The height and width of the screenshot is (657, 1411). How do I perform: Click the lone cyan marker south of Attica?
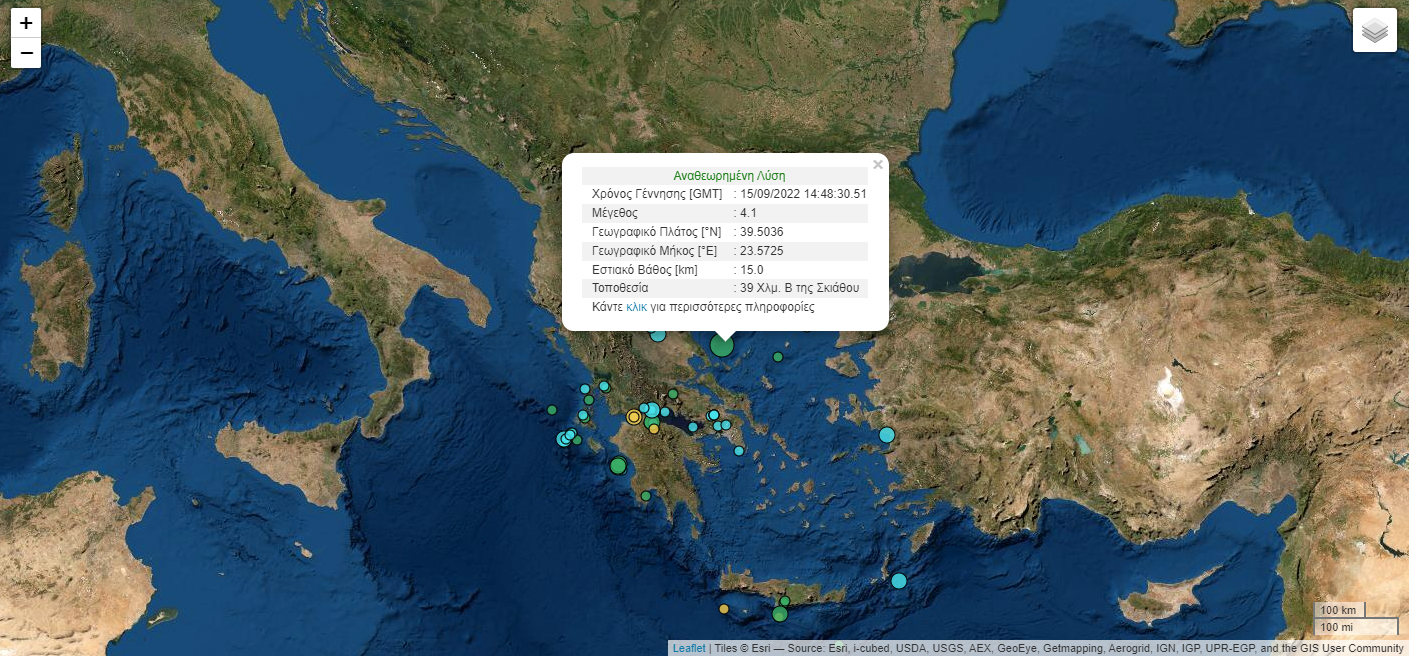(739, 451)
